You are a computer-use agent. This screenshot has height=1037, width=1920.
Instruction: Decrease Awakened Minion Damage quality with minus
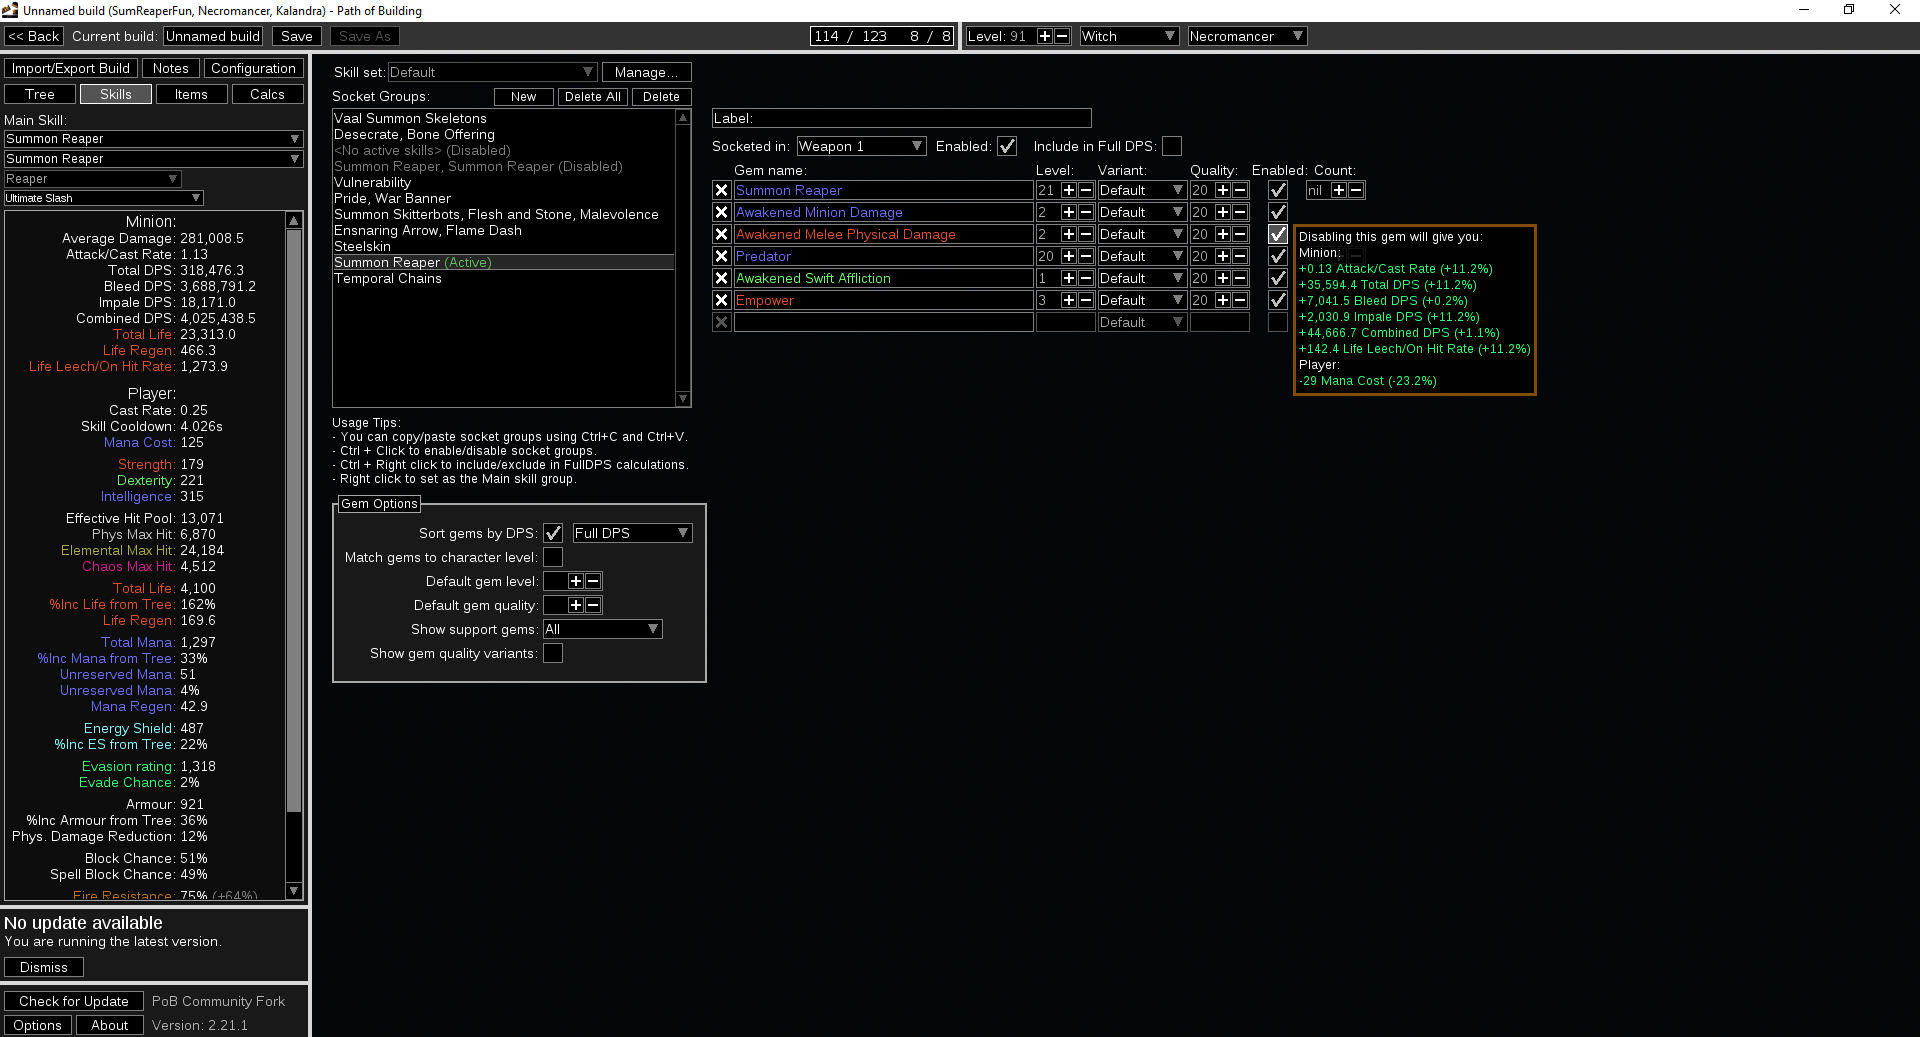click(x=1240, y=212)
